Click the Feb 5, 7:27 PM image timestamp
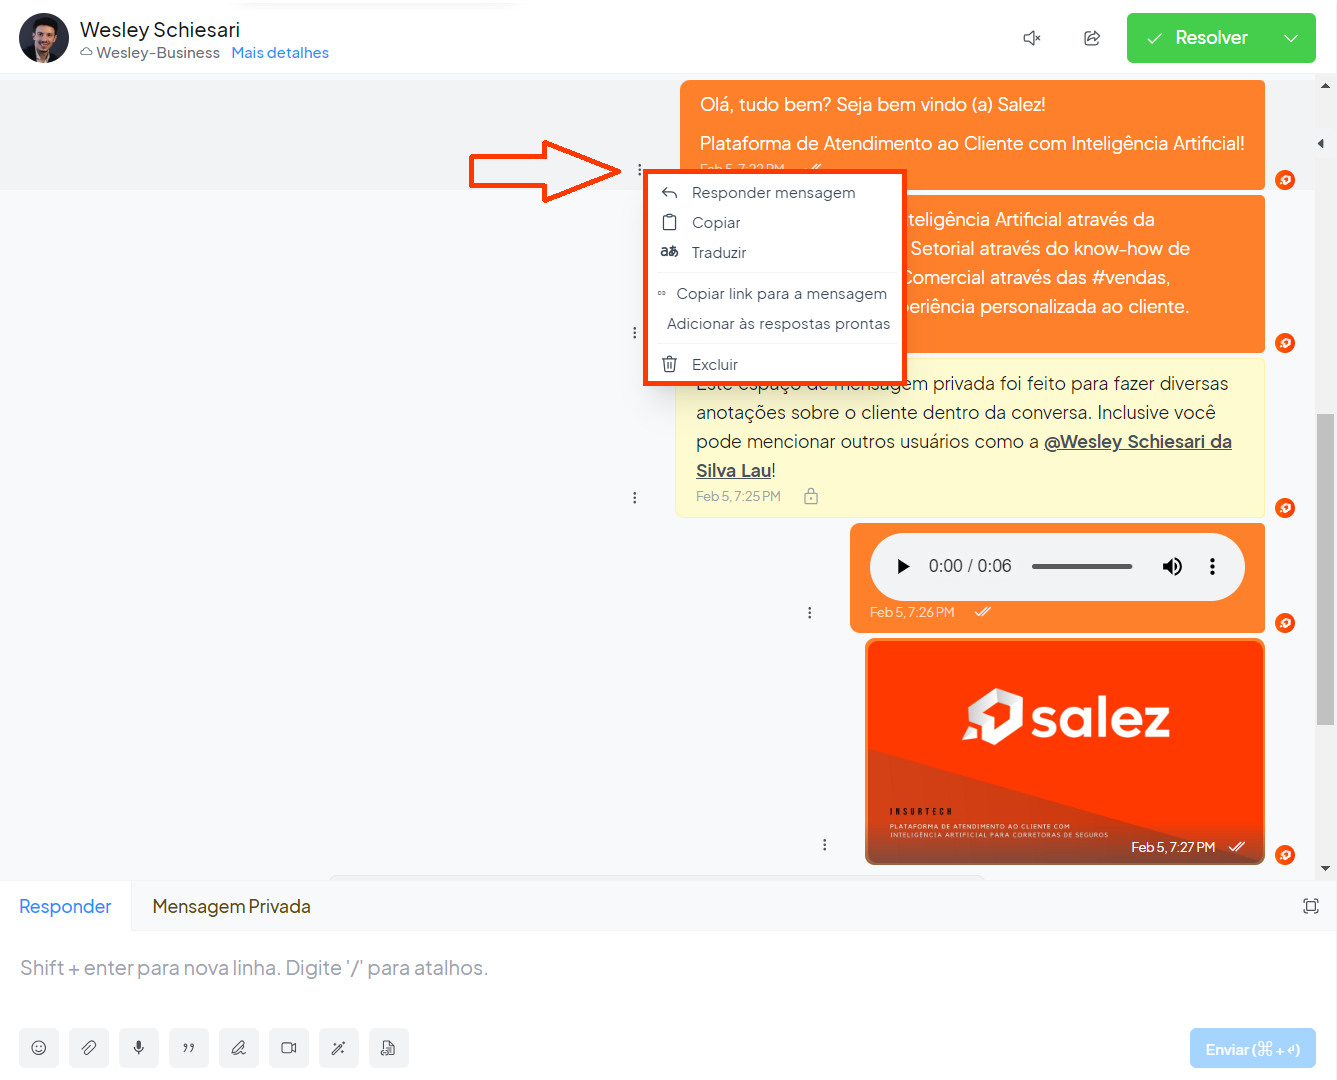Image resolution: width=1337 pixels, height=1080 pixels. coord(1173,847)
